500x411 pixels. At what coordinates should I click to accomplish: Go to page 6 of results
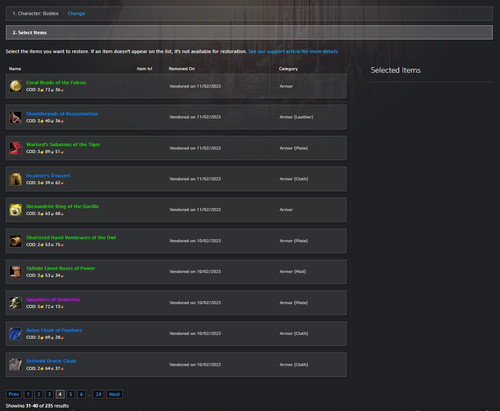tap(81, 394)
